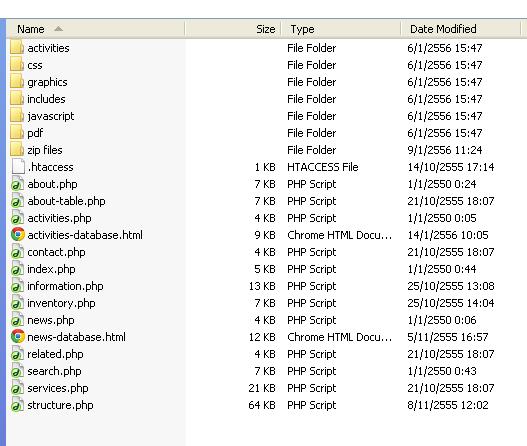The height and width of the screenshot is (446, 527).
Task: Select the information.php file name
Action: (x=65, y=286)
